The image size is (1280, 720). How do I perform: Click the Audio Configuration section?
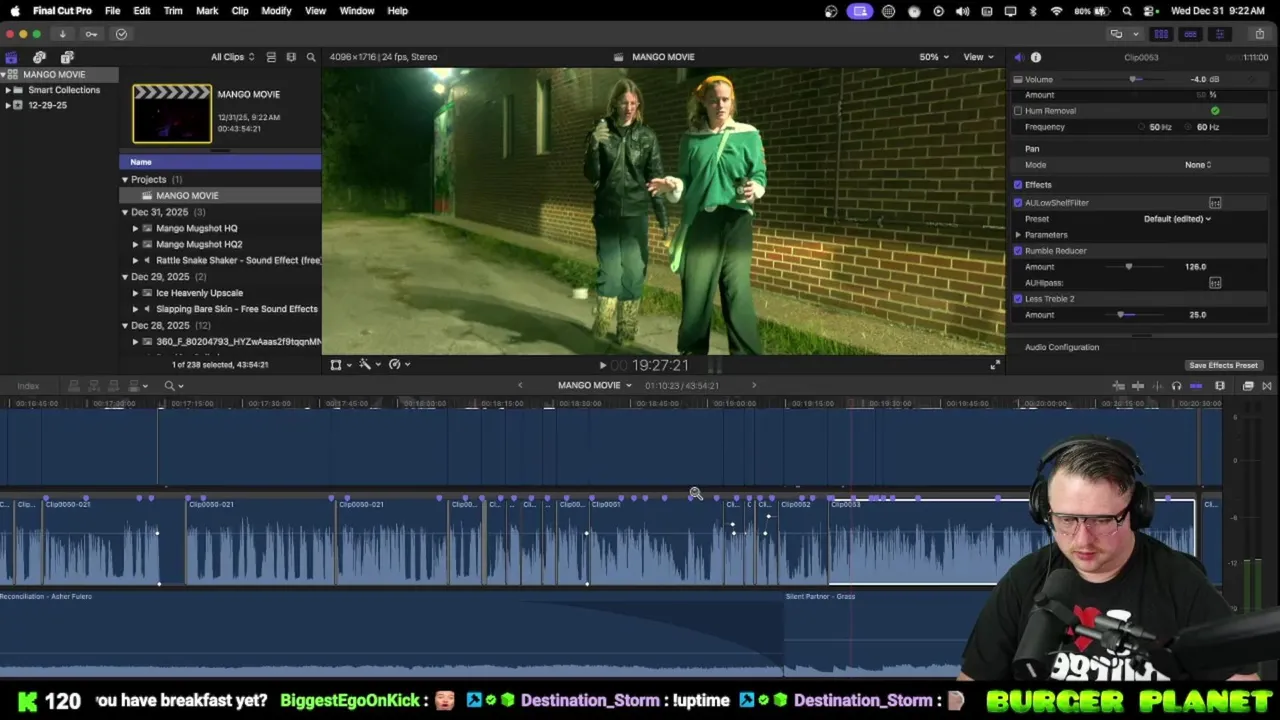1061,348
